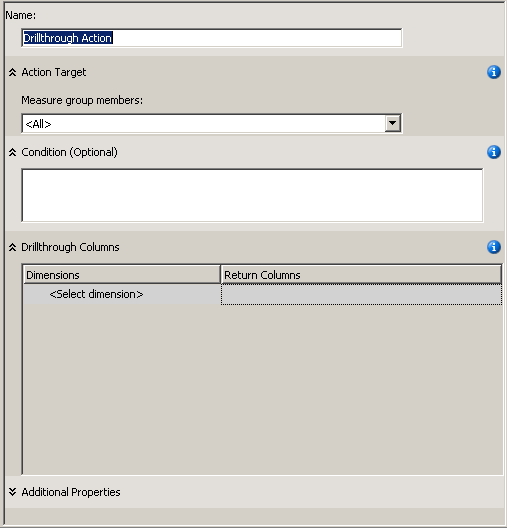Click the Action Target info icon
Screen dimensions: 507x528
pos(494,72)
